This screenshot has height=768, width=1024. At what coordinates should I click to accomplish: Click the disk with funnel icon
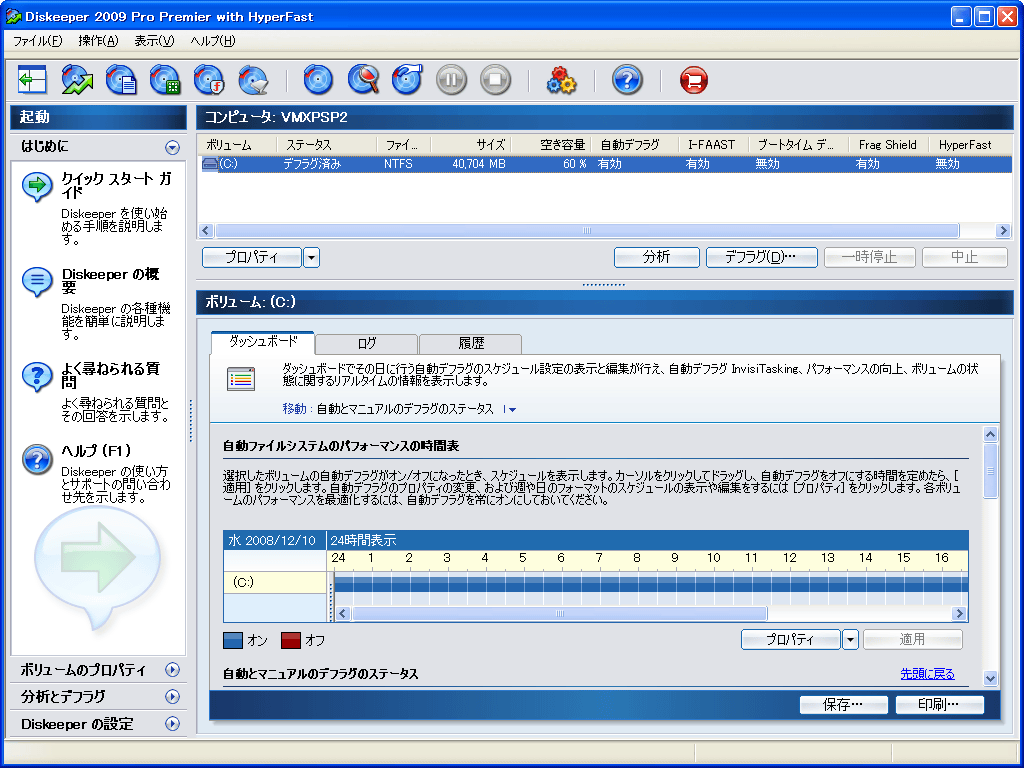click(x=253, y=80)
